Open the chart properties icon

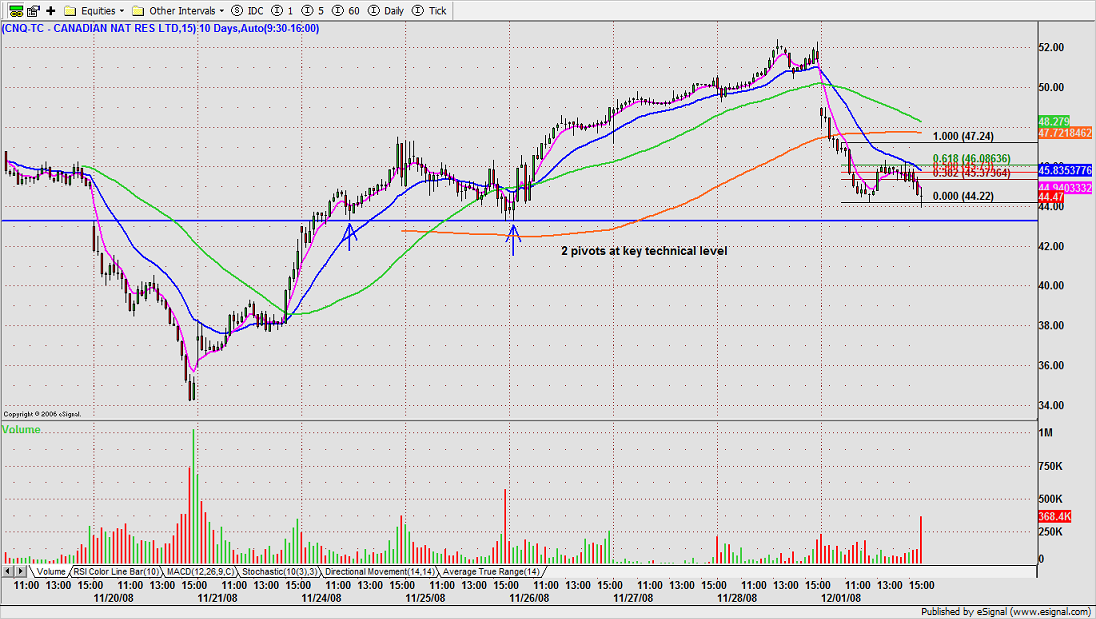coord(33,10)
